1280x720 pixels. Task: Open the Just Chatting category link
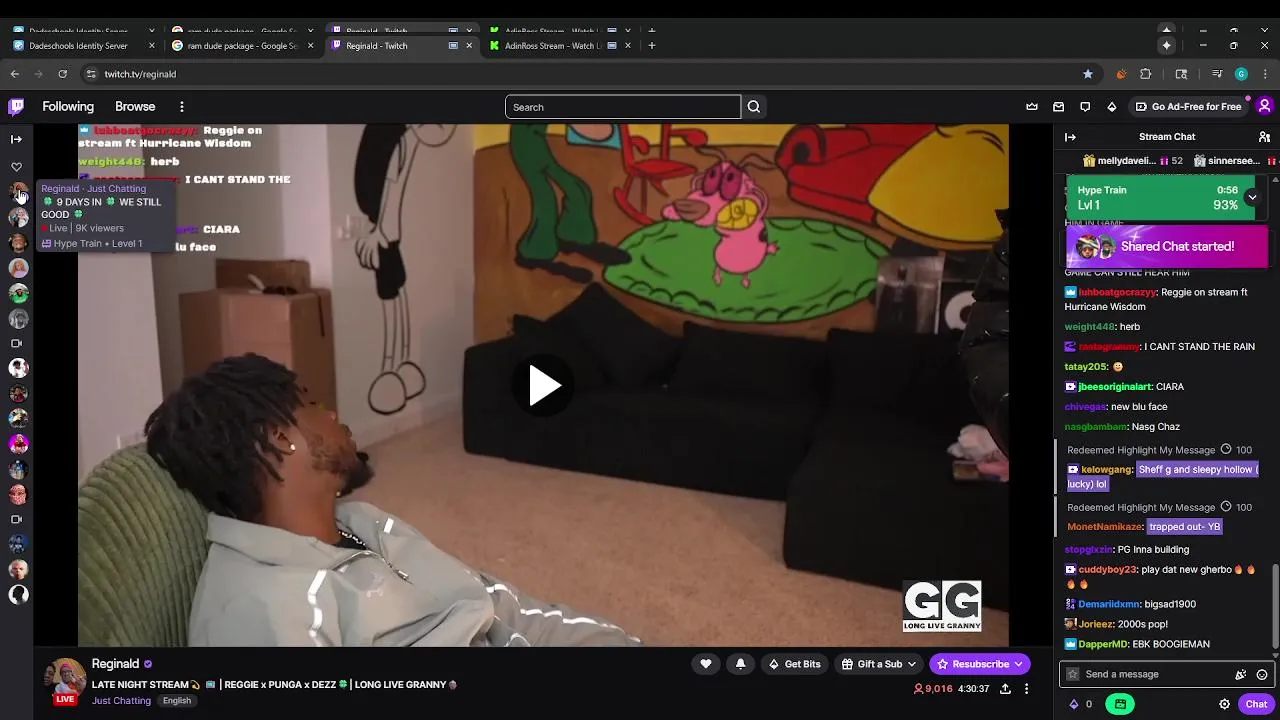pos(121,701)
